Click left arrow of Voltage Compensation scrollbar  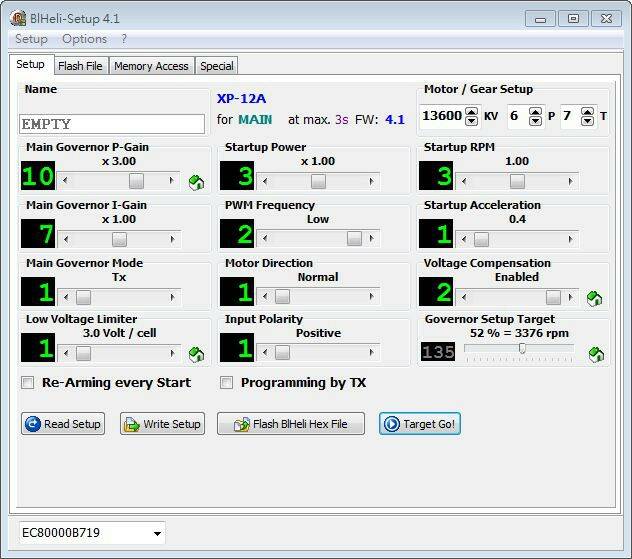[464, 297]
